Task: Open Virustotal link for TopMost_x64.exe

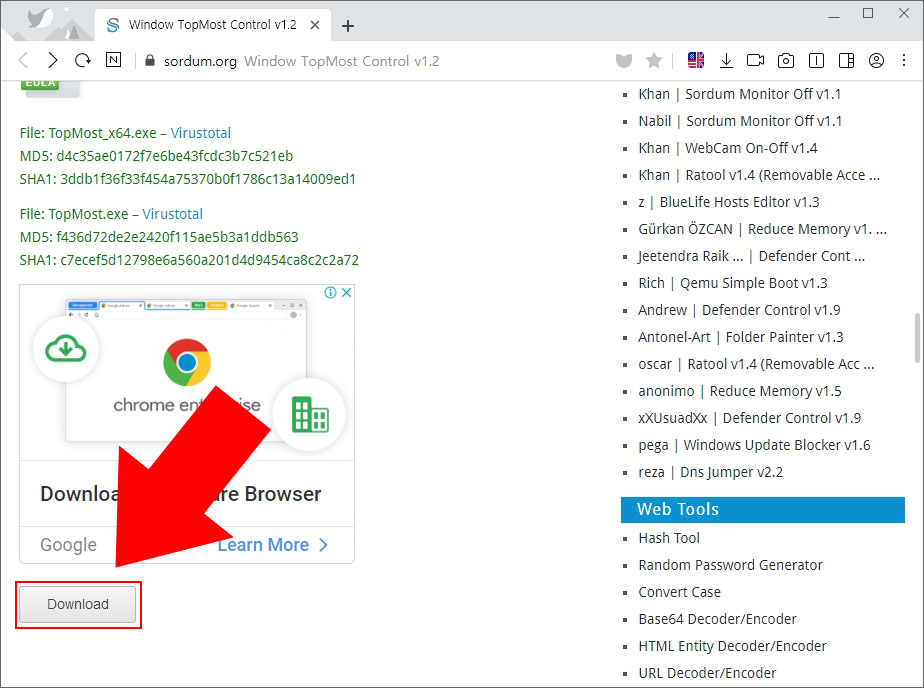Action: pyautogui.click(x=201, y=133)
